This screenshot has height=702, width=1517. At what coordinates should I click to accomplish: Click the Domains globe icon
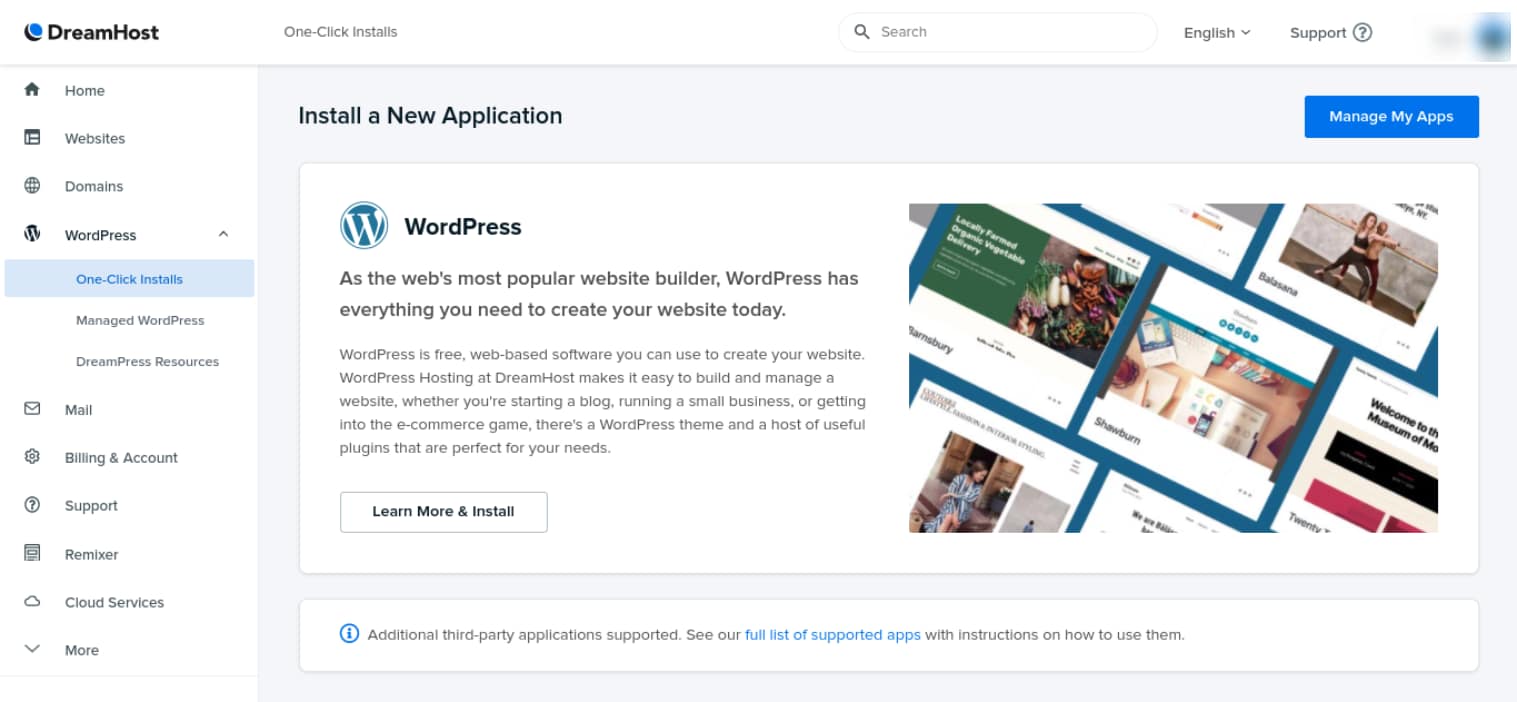pos(31,186)
